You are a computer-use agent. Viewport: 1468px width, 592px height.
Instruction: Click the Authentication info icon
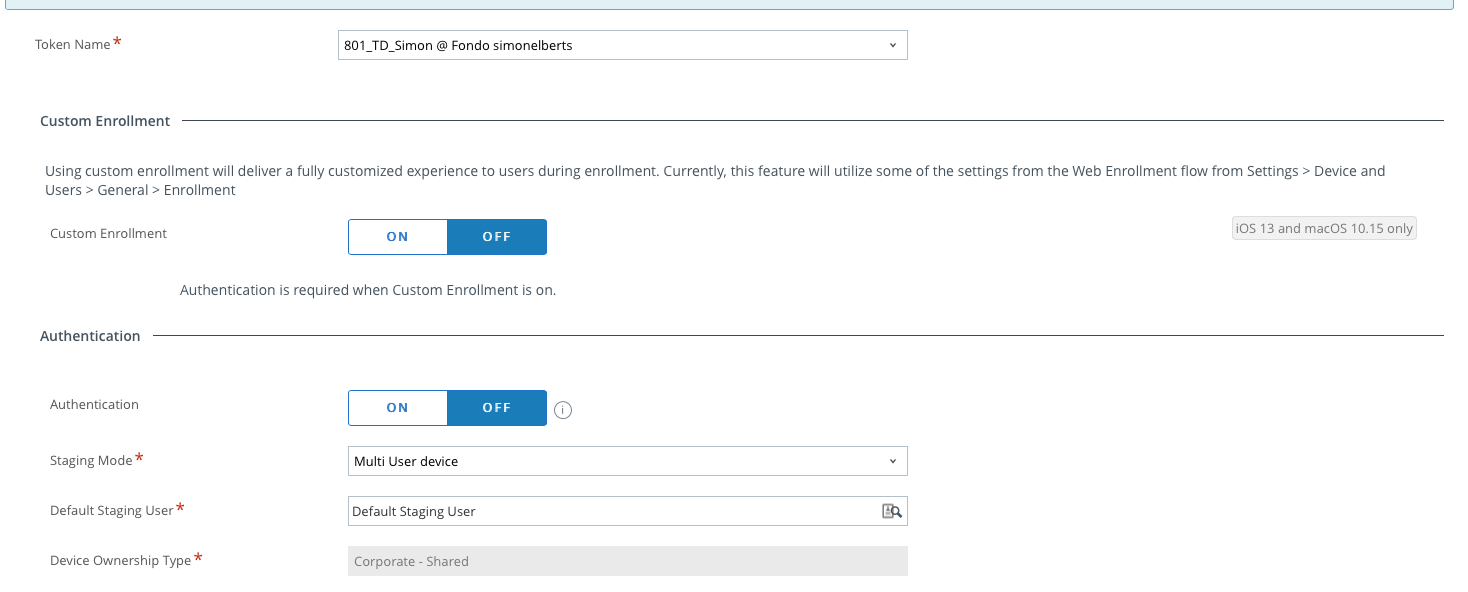(x=563, y=410)
